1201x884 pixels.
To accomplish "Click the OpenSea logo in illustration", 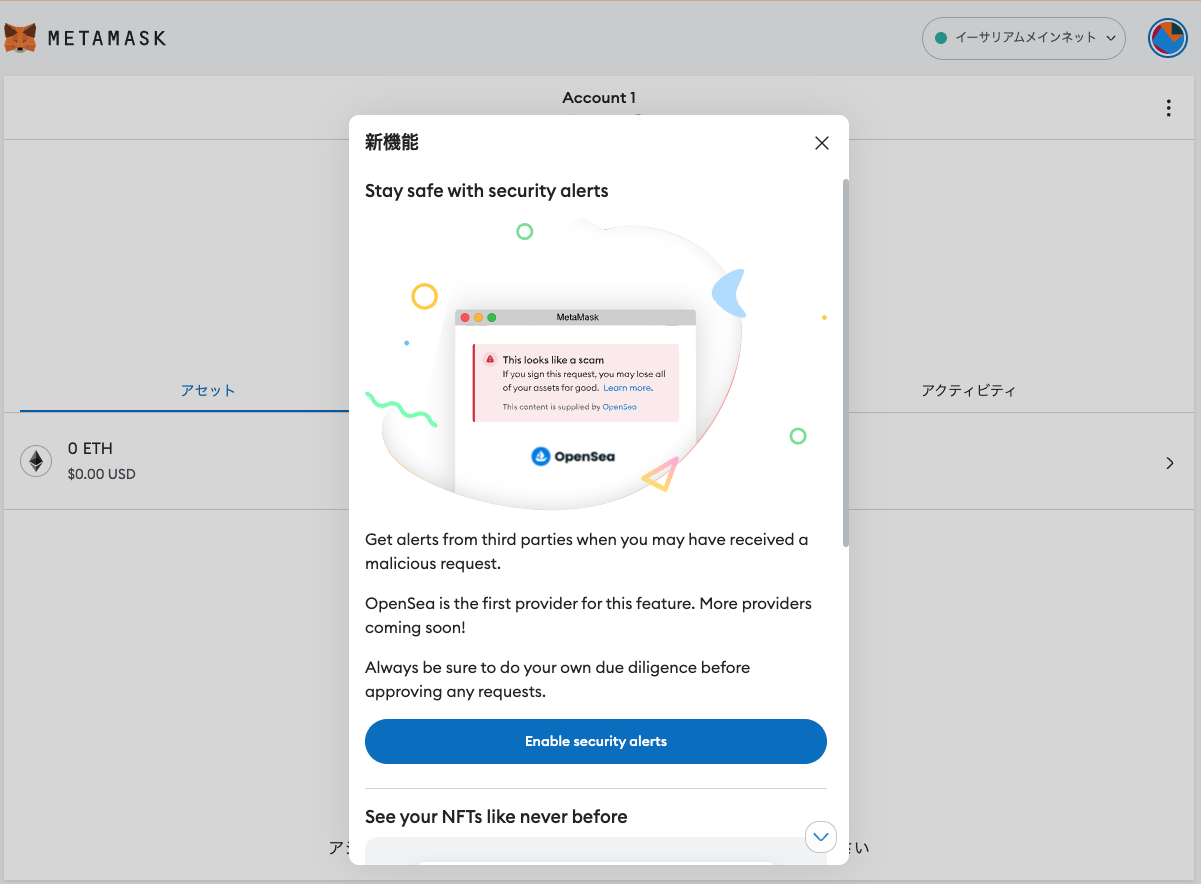I will pyautogui.click(x=573, y=456).
